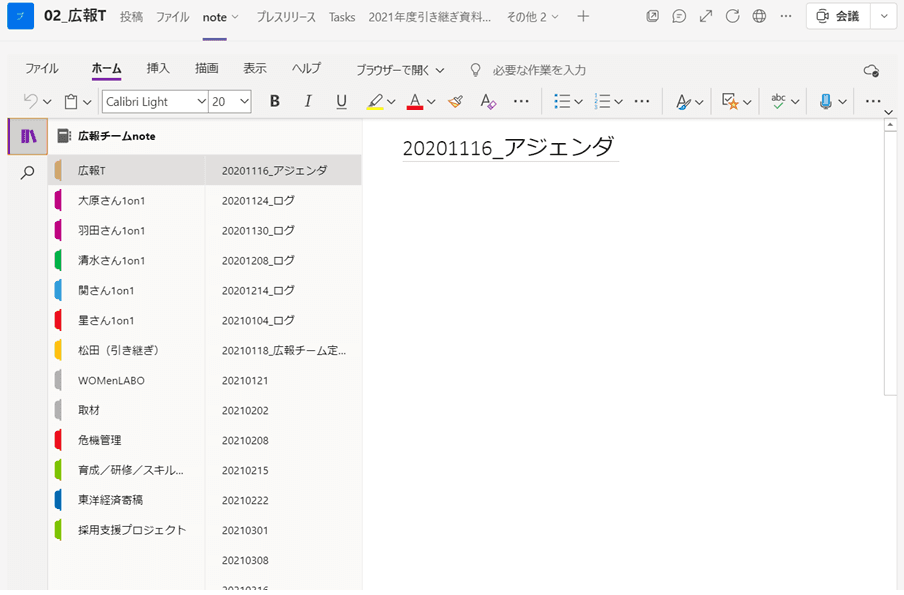This screenshot has width=904, height=595.
Task: Toggle underline formatting
Action: (341, 101)
